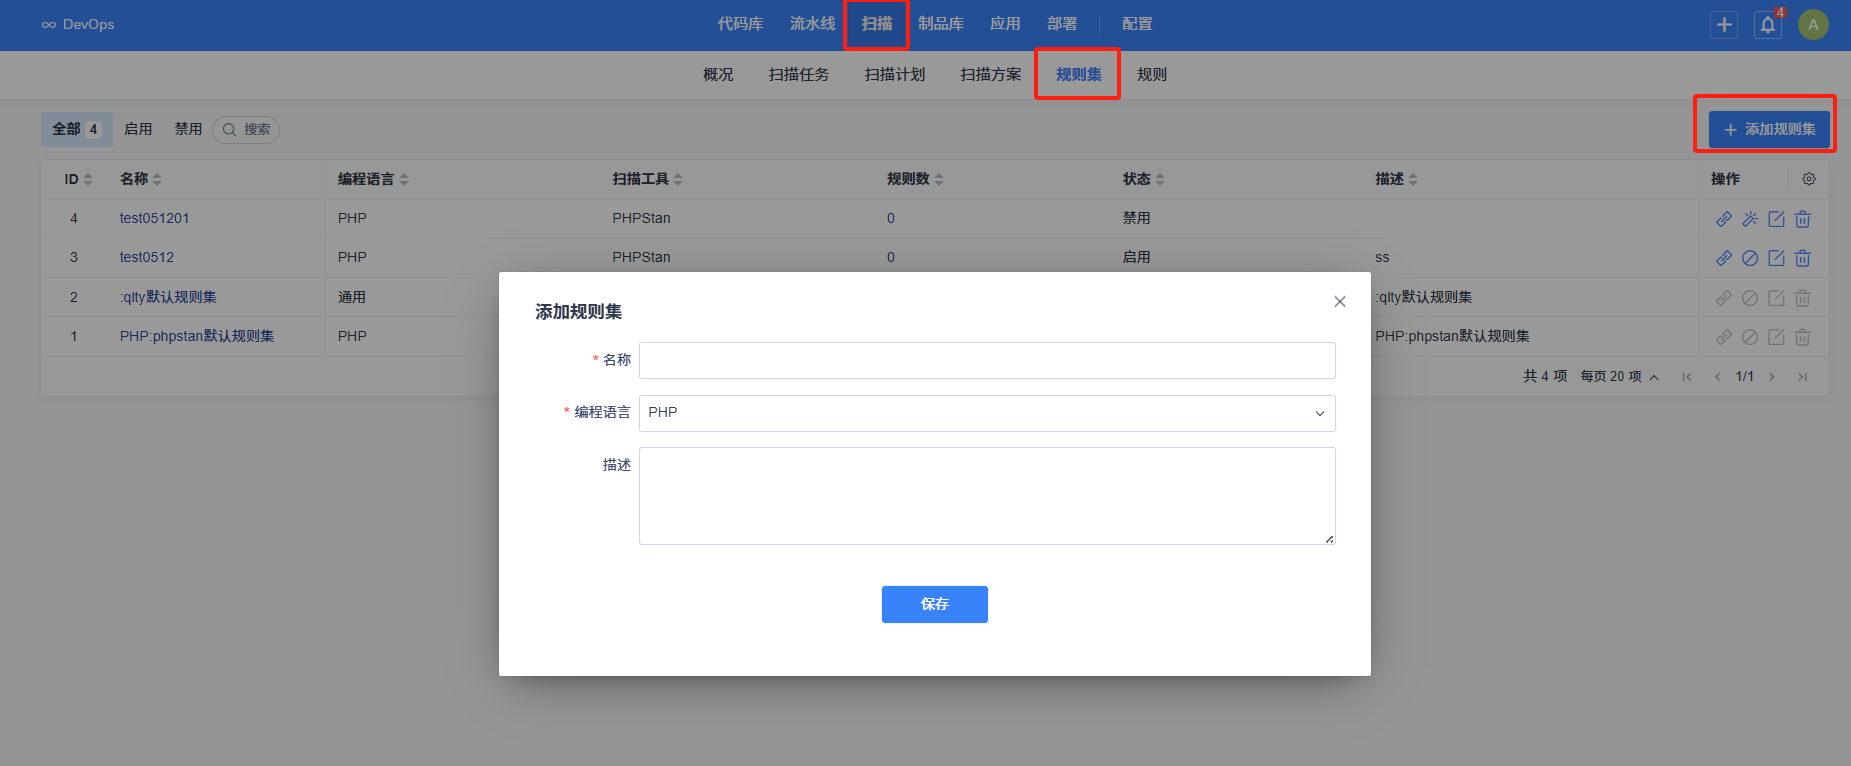Open the 流水线 top menu
The height and width of the screenshot is (766, 1851).
tap(812, 24)
